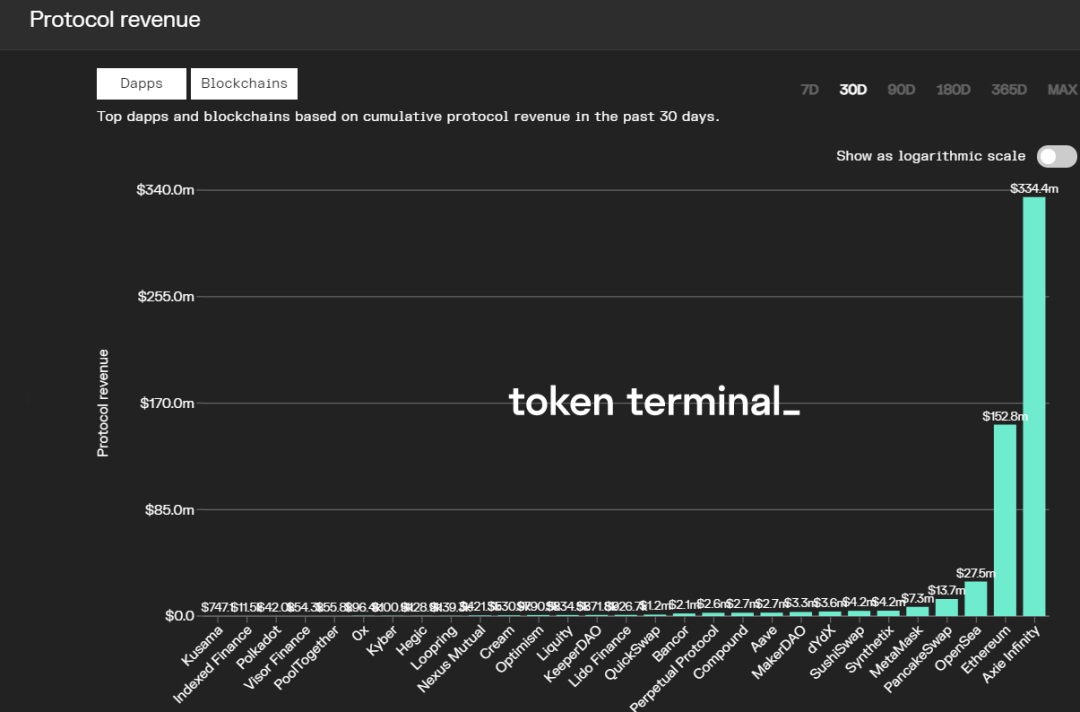Image resolution: width=1080 pixels, height=712 pixels.
Task: Select the MAX time range
Action: (x=1062, y=90)
